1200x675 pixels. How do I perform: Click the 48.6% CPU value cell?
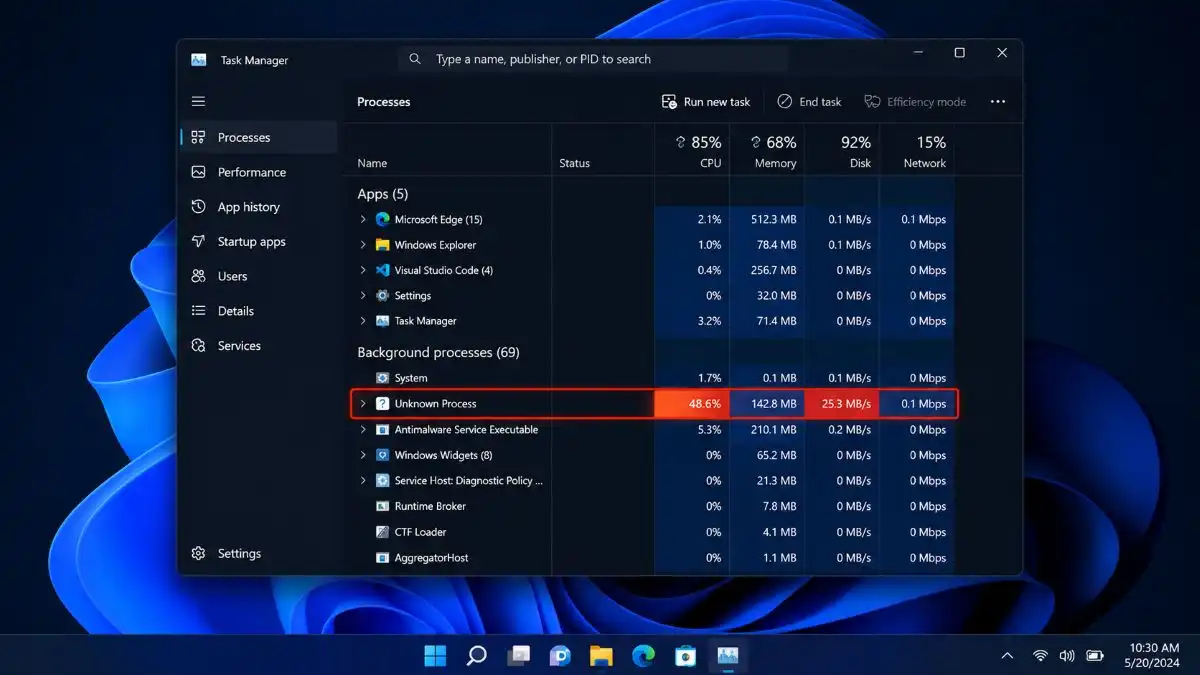click(x=692, y=404)
